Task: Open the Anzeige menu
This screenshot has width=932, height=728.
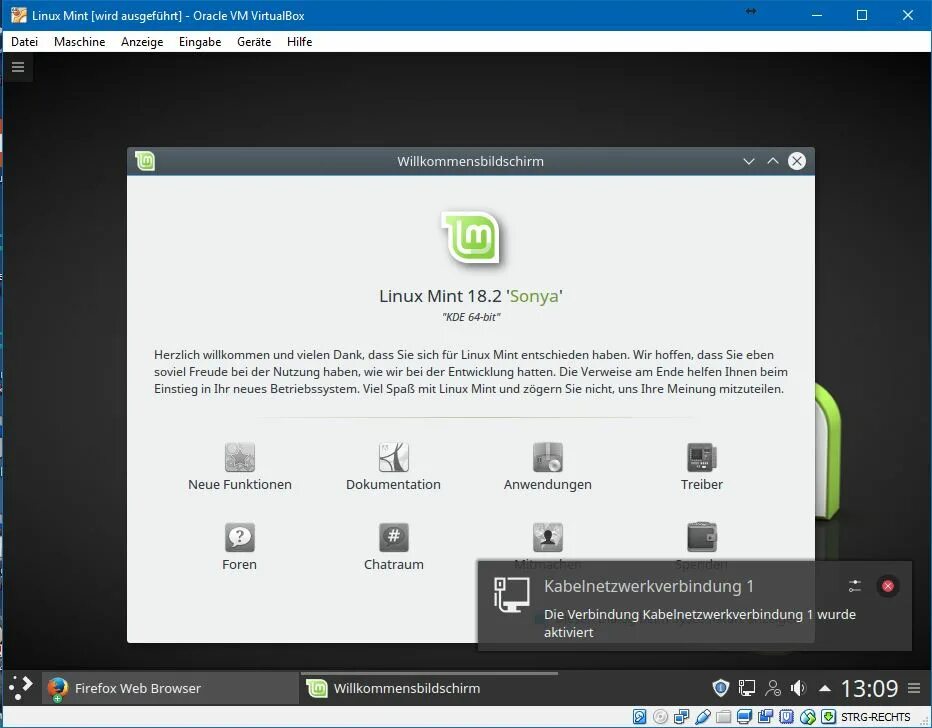Action: coord(142,42)
